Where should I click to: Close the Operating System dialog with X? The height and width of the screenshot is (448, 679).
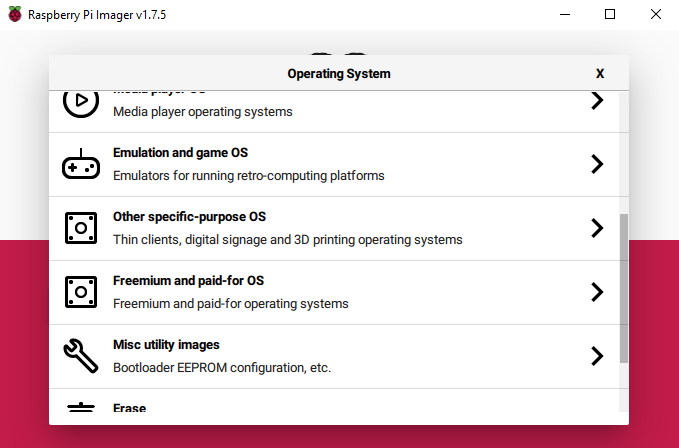tap(600, 74)
